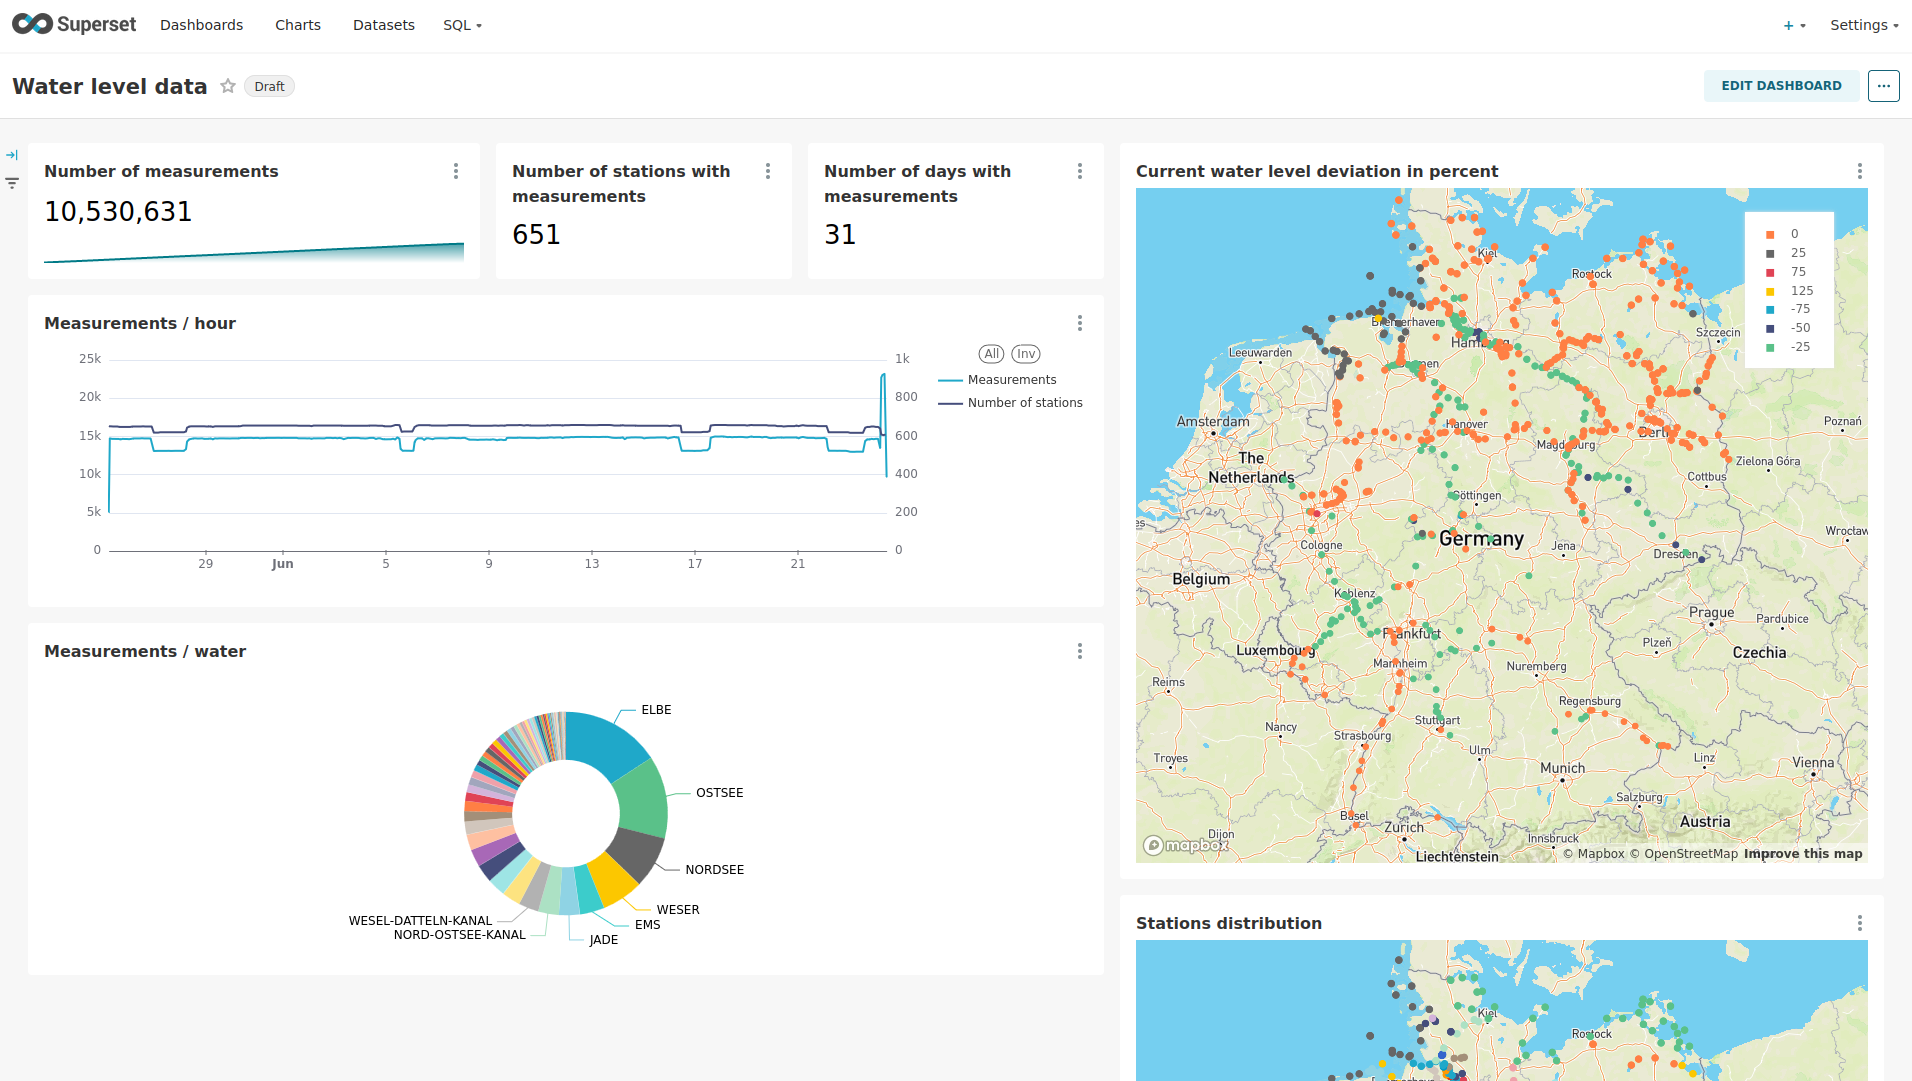Open Measurements / water chart options menu
The image size is (1912, 1081).
click(1080, 651)
